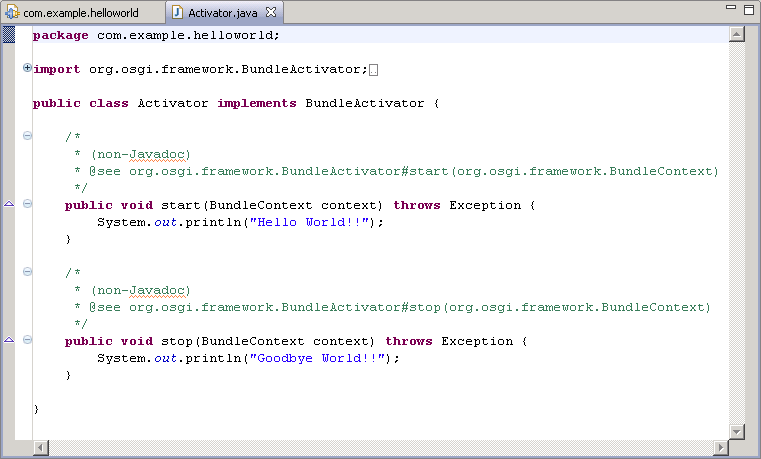Click "com.example.helloworld;" in the package line
761x459 pixels.
click(x=188, y=35)
